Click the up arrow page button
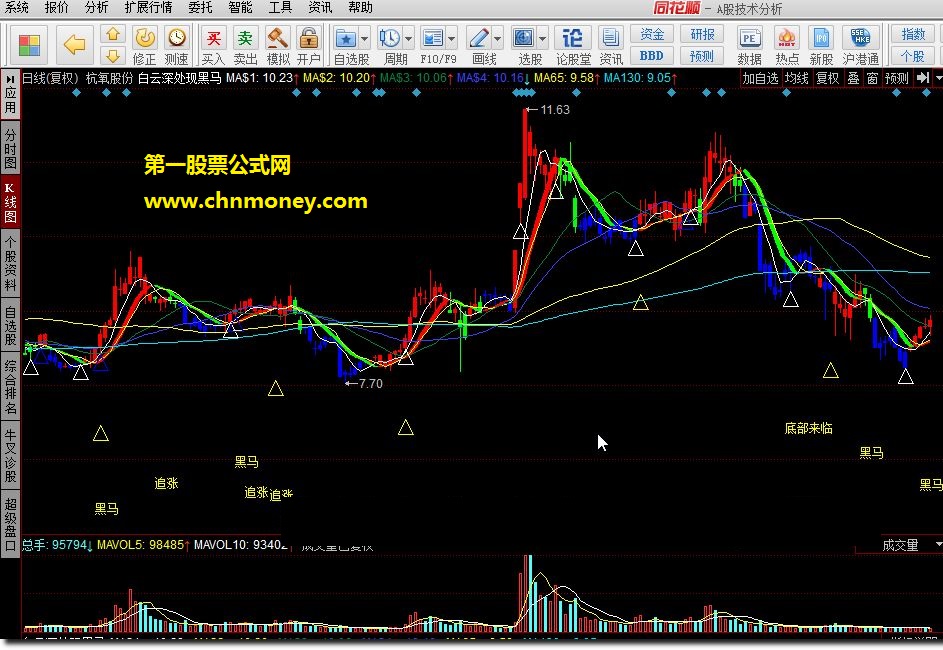The height and width of the screenshot is (650, 943). coord(112,34)
